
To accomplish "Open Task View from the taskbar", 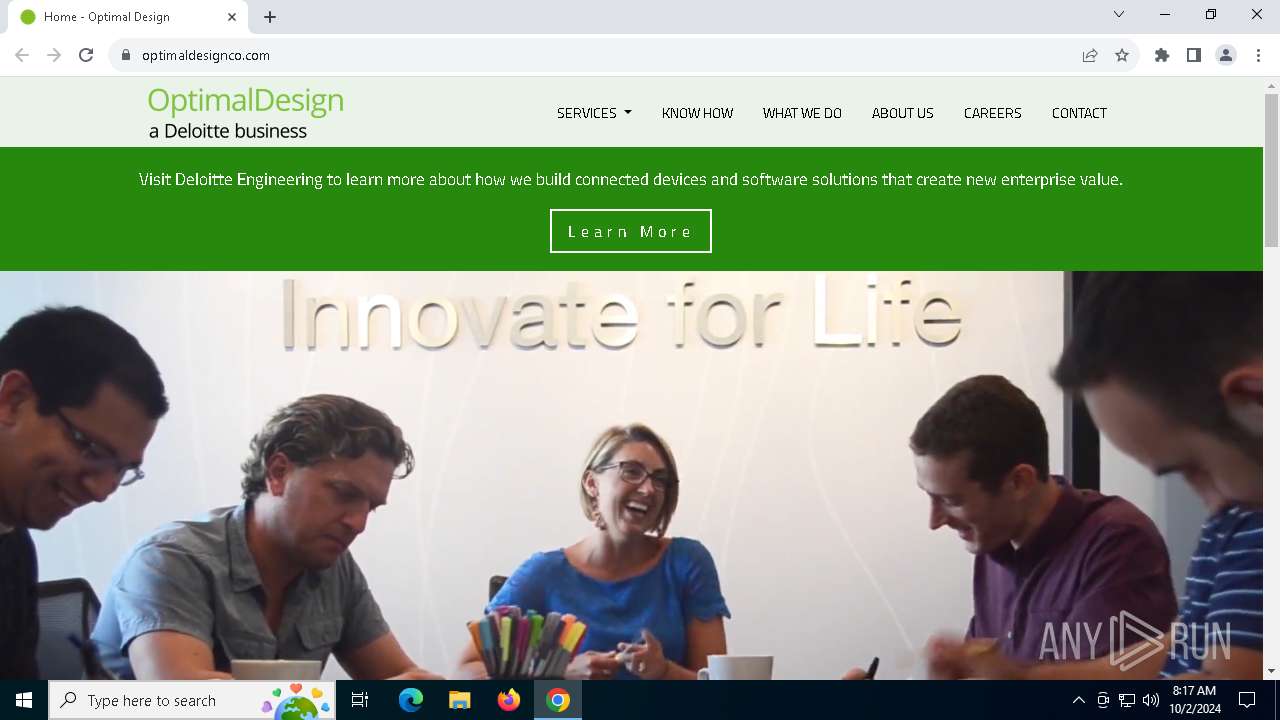I will click(x=360, y=700).
